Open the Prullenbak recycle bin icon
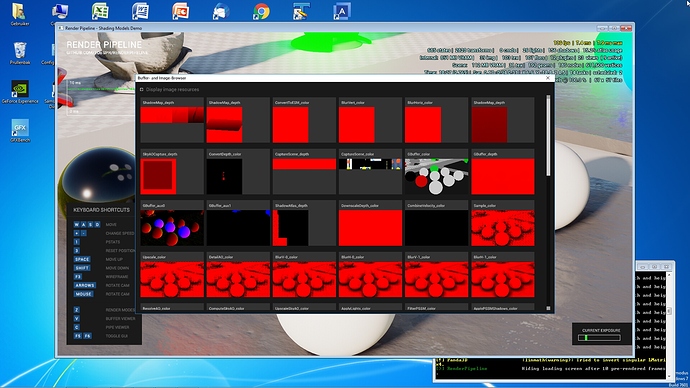The image size is (690, 388). pos(20,53)
